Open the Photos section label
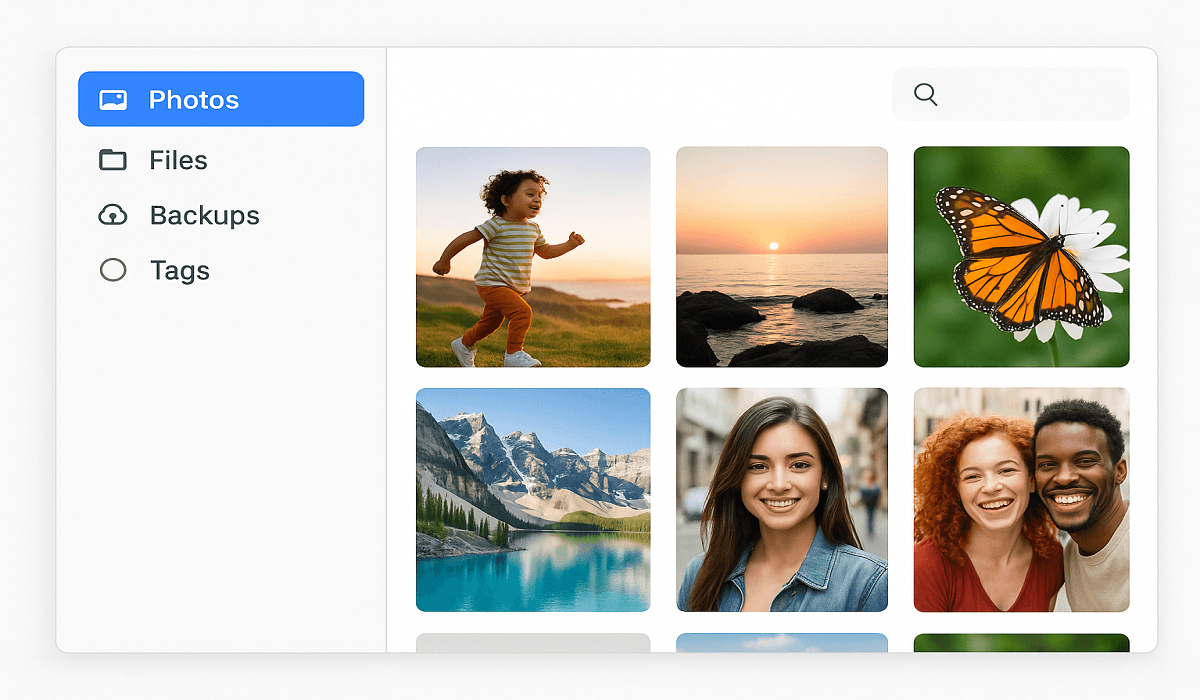The image size is (1200, 700). point(194,100)
